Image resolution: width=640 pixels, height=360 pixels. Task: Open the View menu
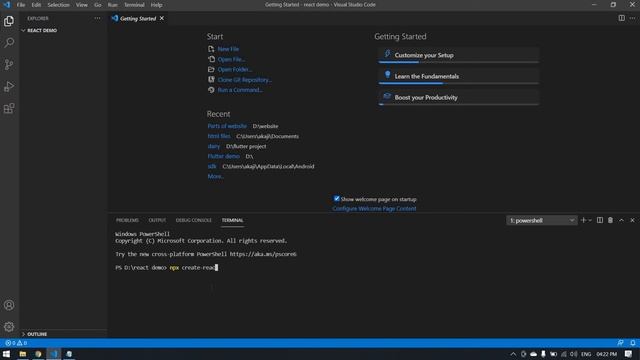[x=82, y=5]
